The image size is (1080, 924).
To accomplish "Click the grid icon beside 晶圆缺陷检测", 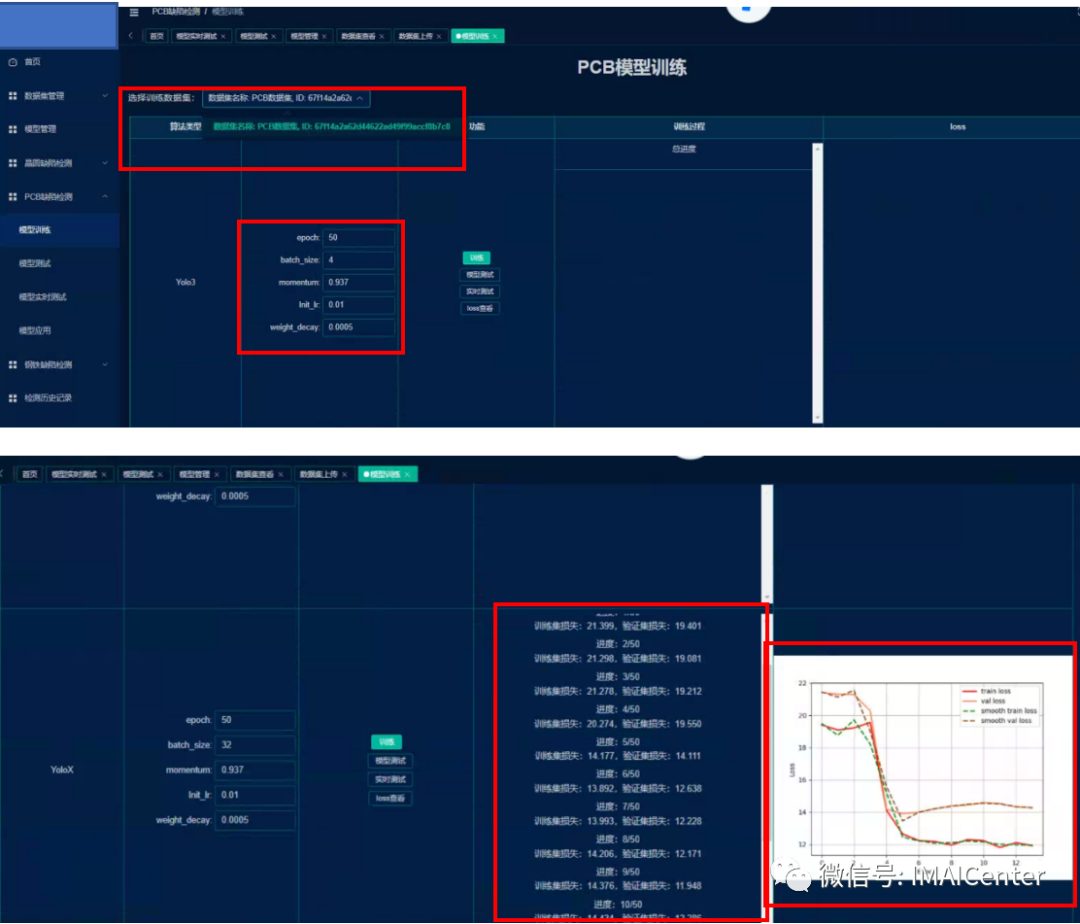I will 12,163.
